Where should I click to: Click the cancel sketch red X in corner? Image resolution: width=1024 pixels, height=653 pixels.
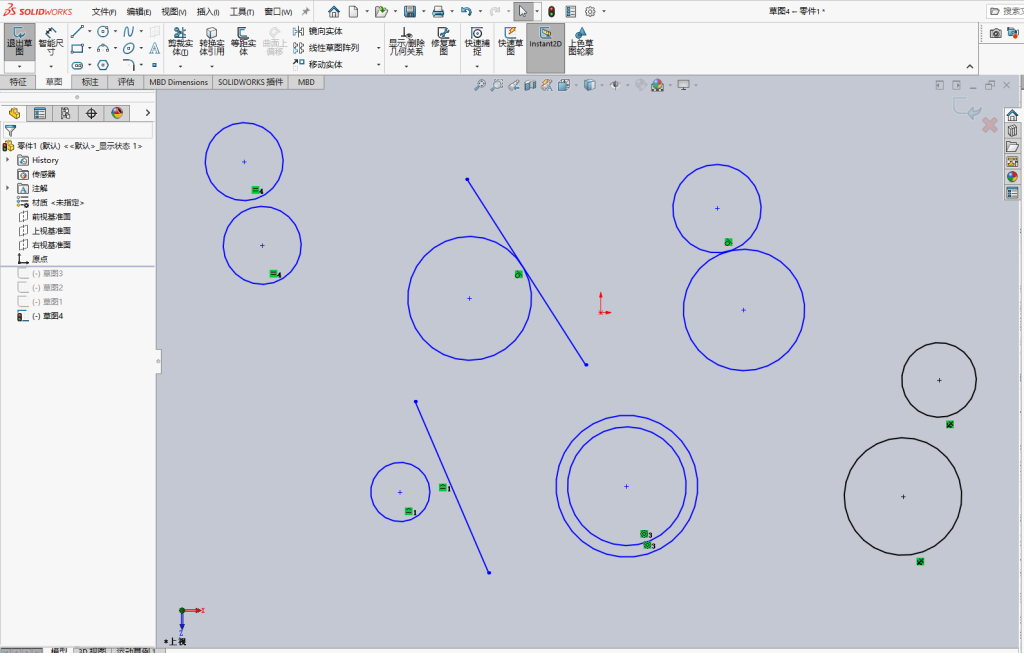point(989,125)
